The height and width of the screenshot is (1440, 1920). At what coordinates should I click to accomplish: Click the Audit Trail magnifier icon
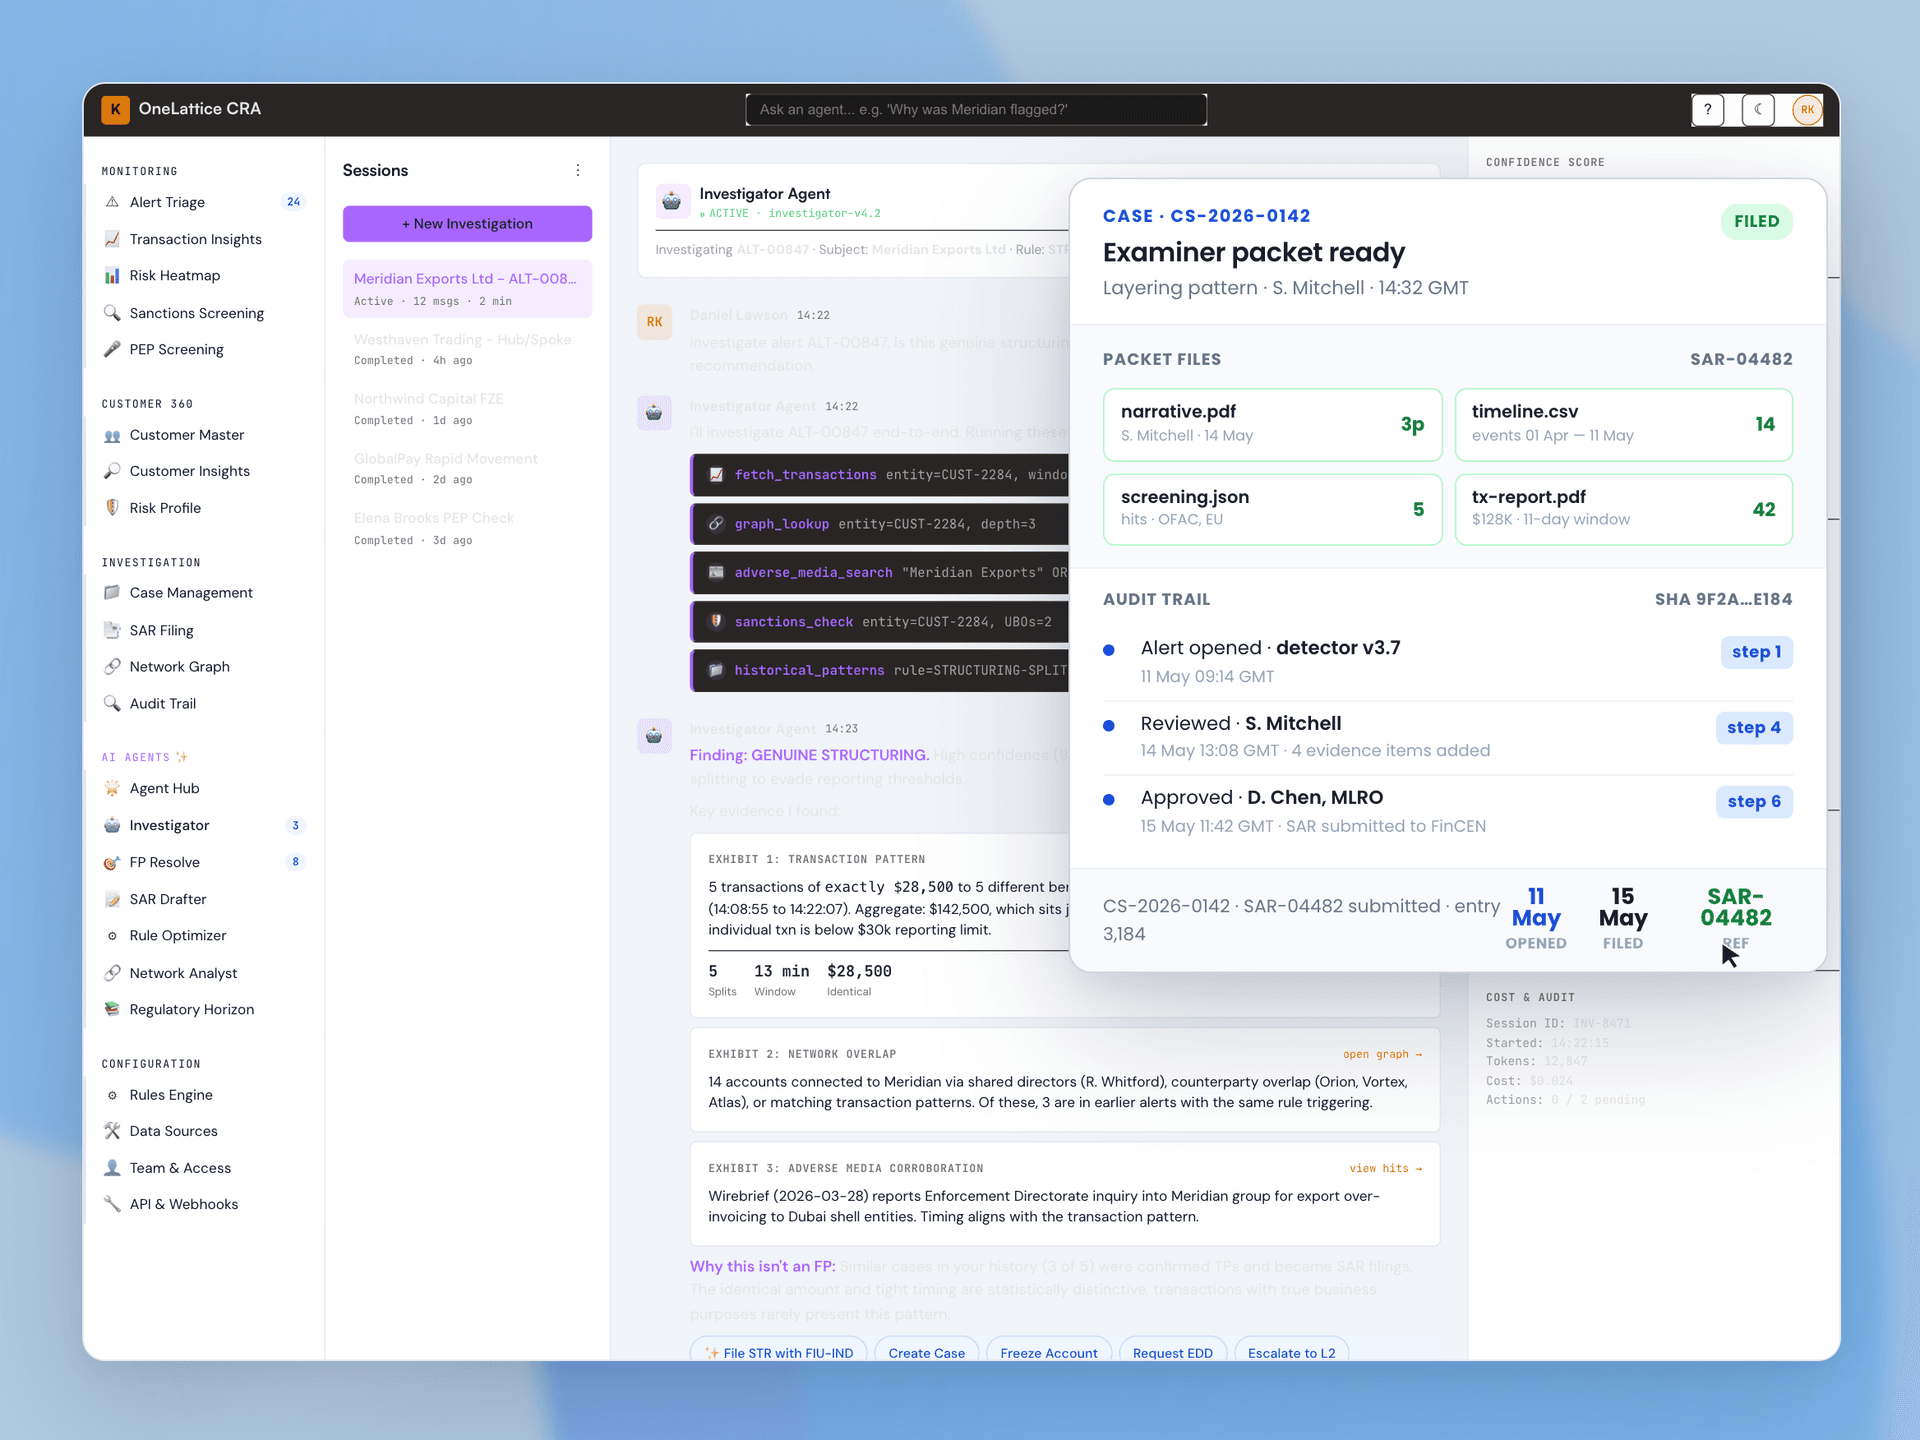pyautogui.click(x=112, y=704)
